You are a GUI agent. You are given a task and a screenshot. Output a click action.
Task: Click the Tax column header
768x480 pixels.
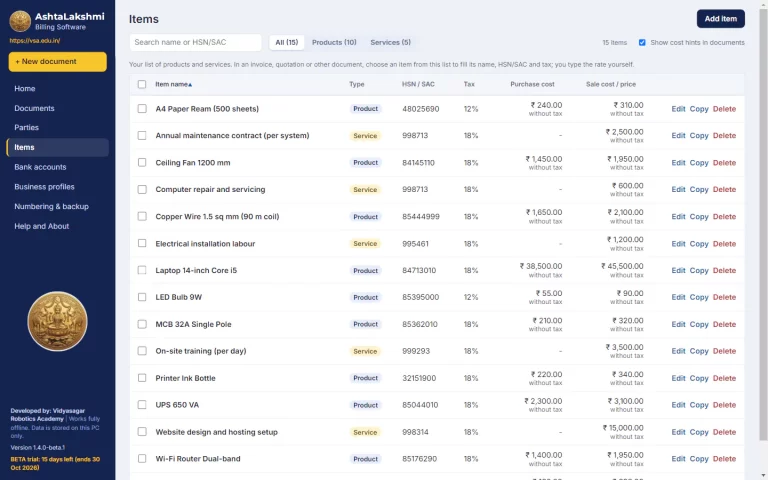pos(469,84)
